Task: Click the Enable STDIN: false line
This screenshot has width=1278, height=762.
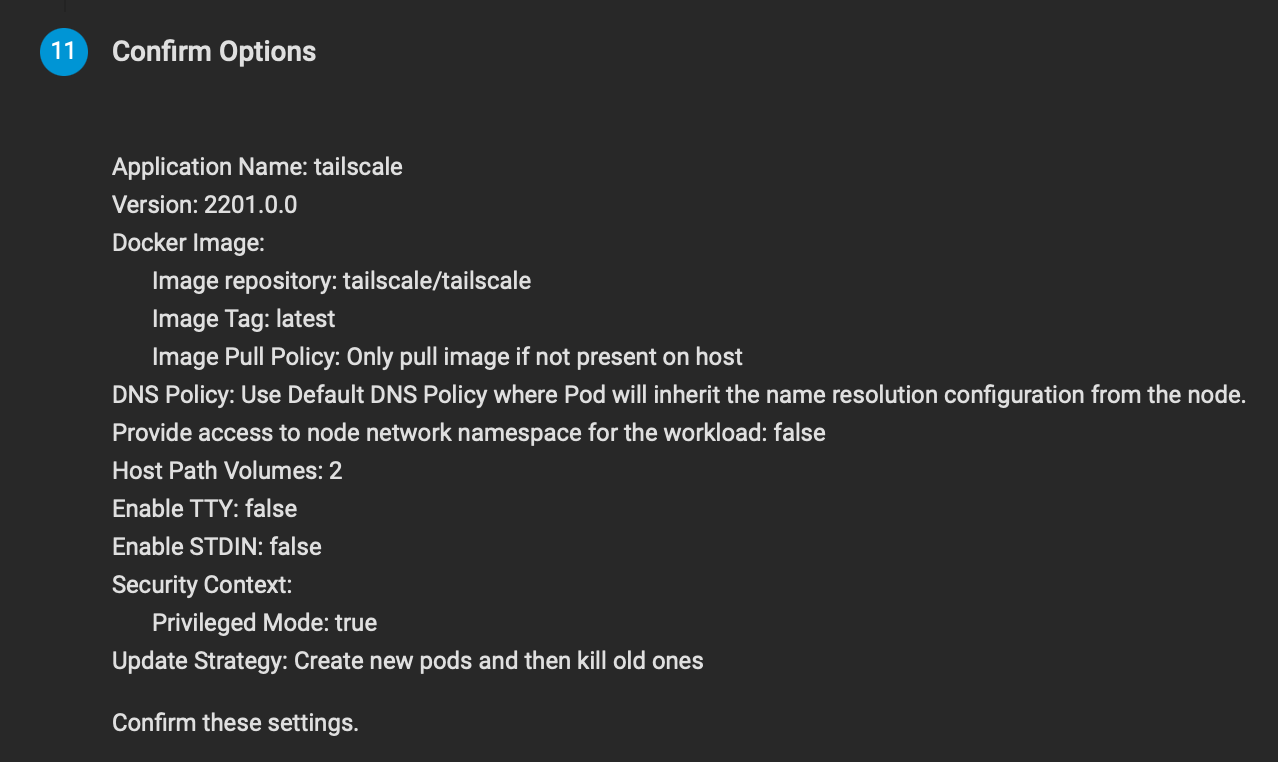Action: click(217, 547)
